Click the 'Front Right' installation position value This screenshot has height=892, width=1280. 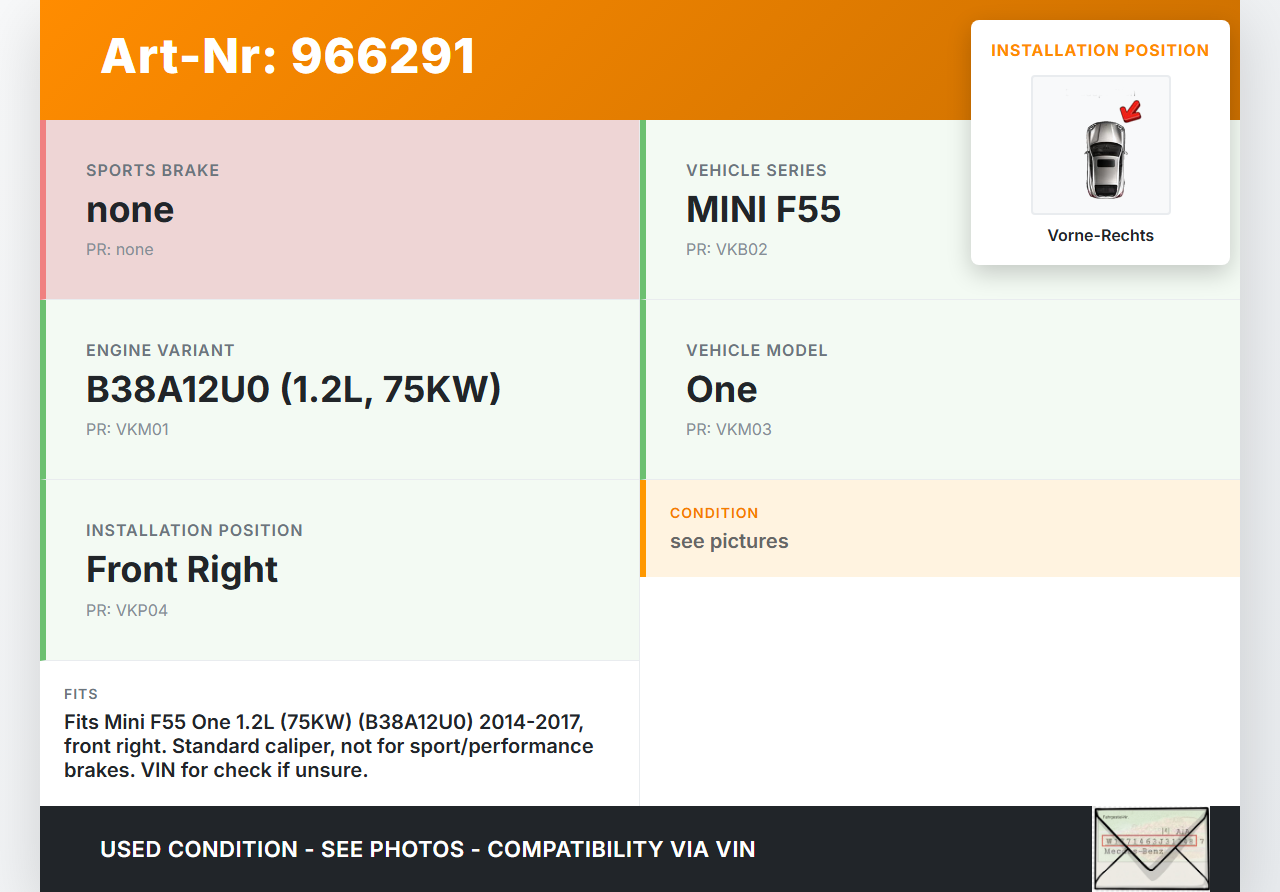(182, 570)
